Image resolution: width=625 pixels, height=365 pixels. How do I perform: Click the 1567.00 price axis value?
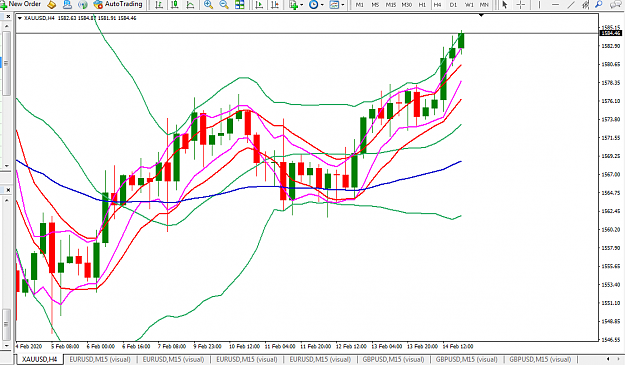click(x=610, y=174)
